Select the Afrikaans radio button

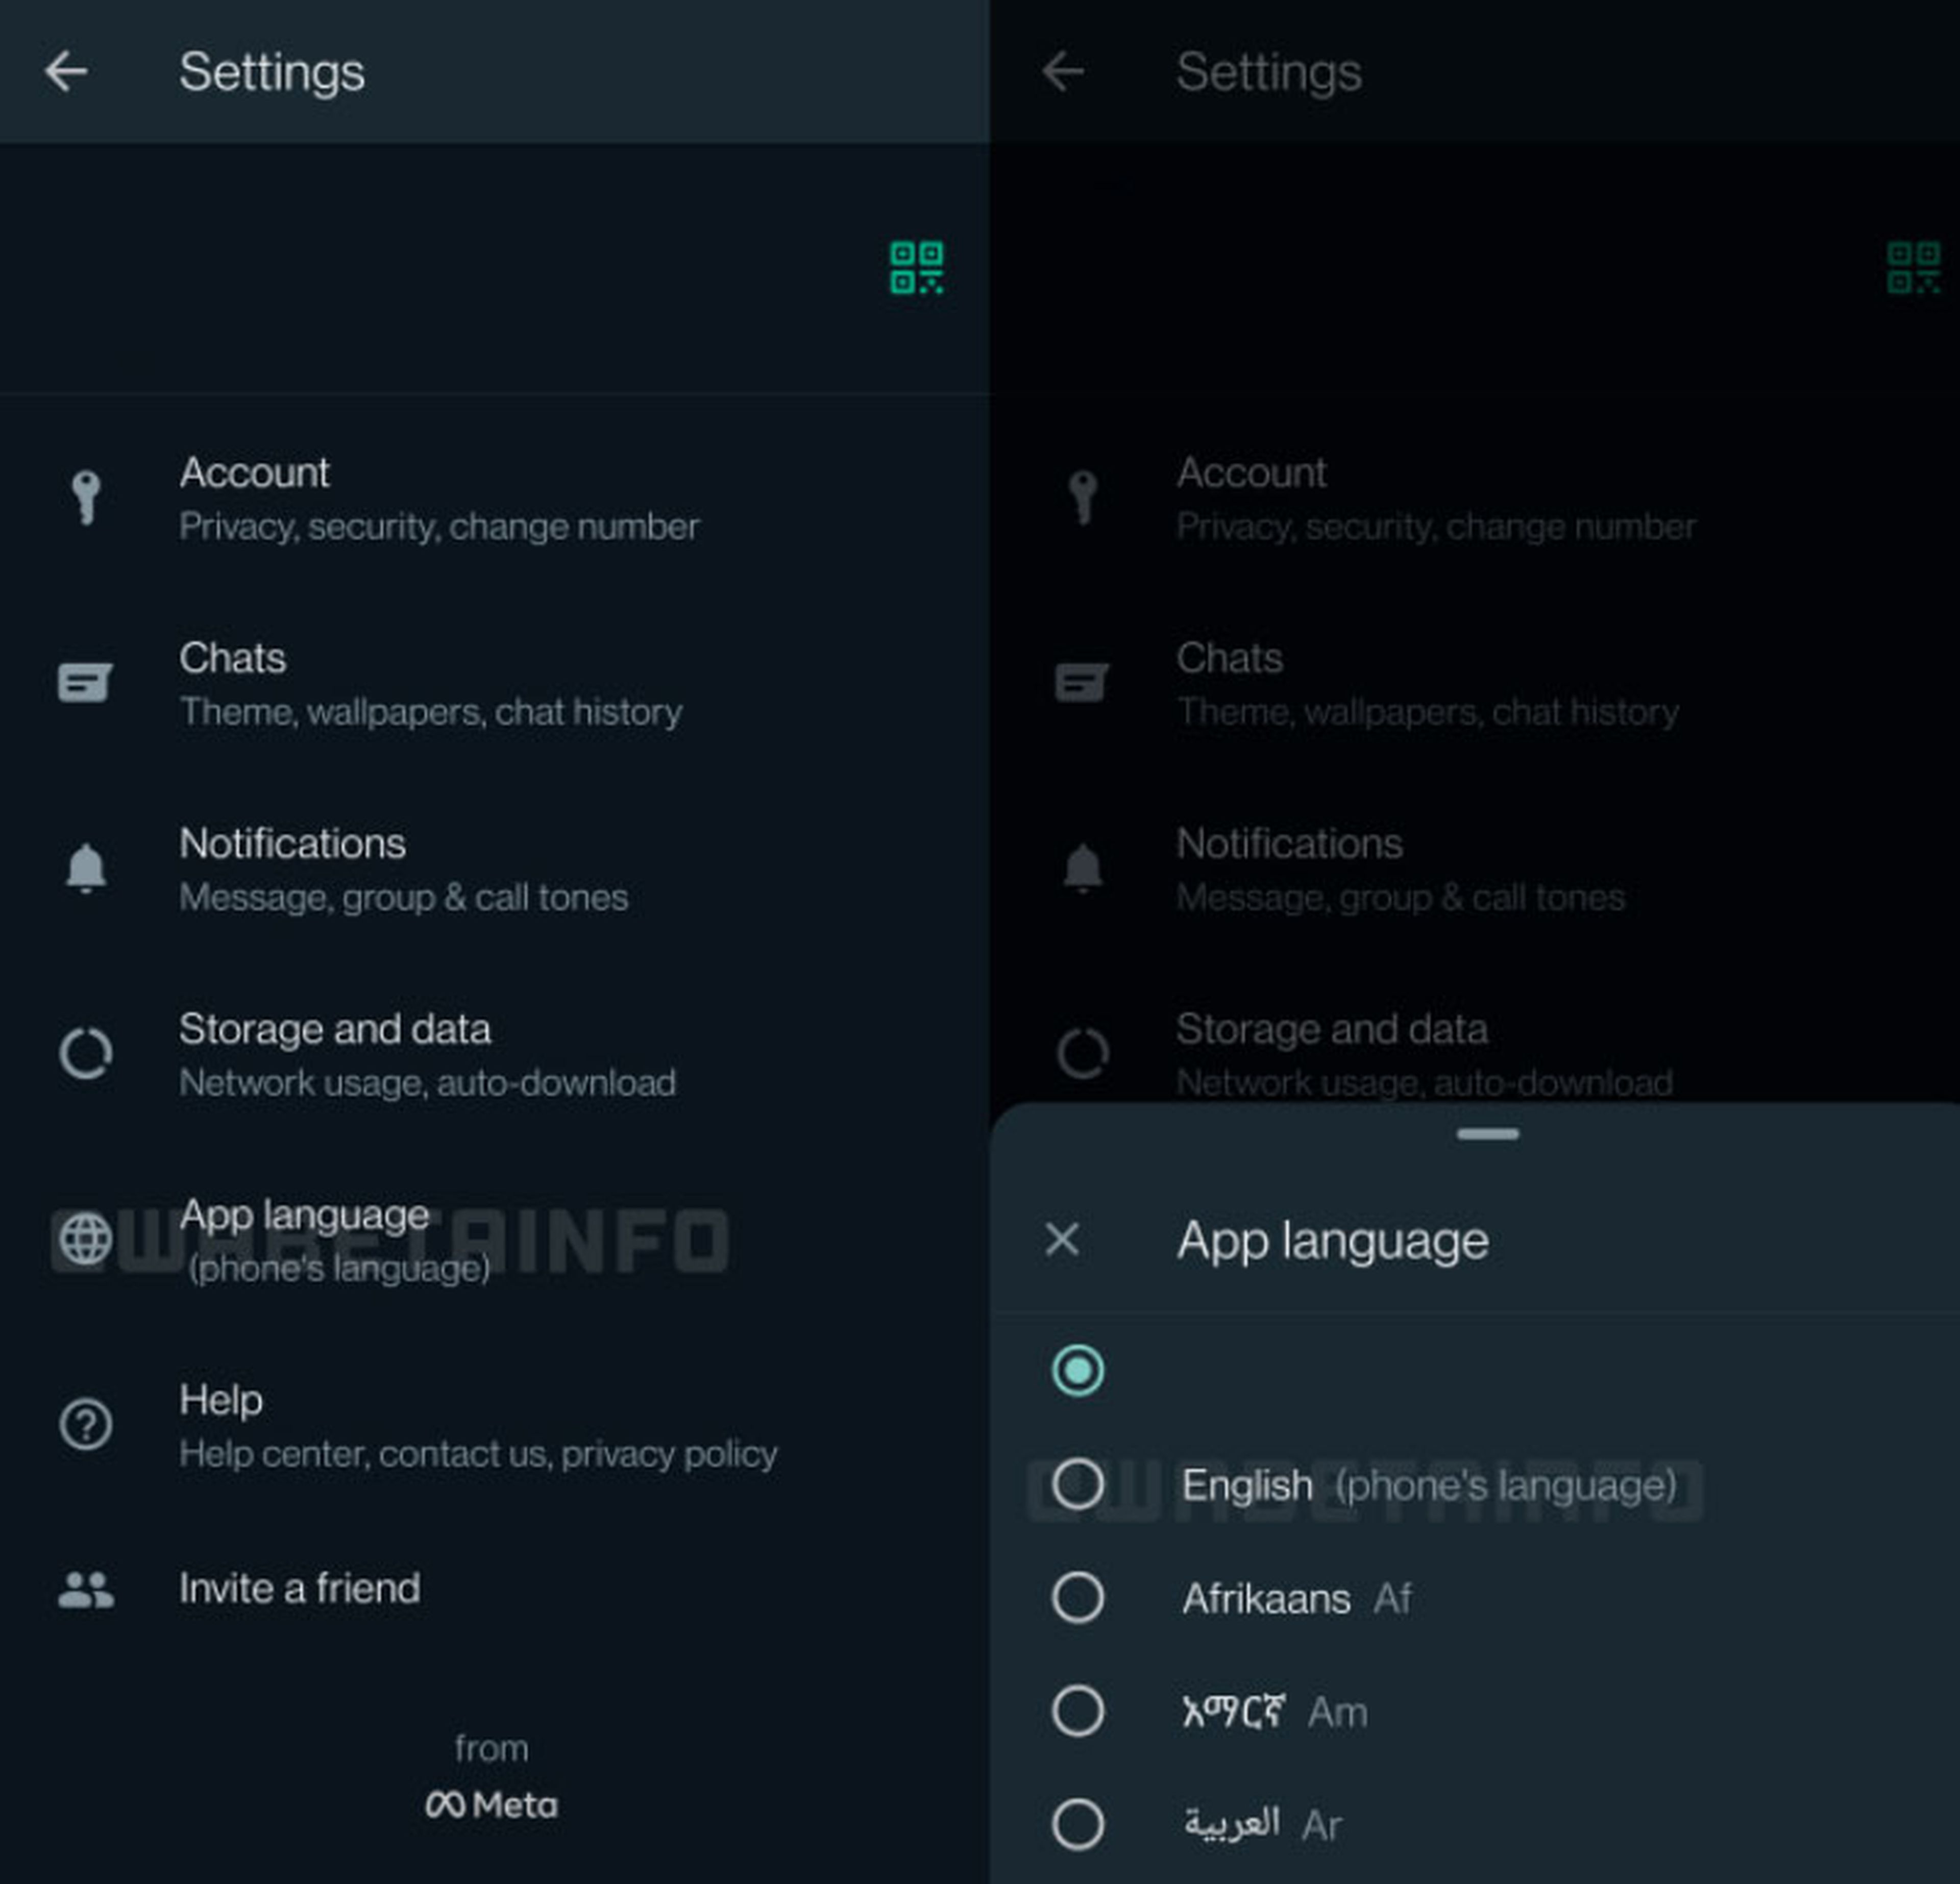[1078, 1597]
